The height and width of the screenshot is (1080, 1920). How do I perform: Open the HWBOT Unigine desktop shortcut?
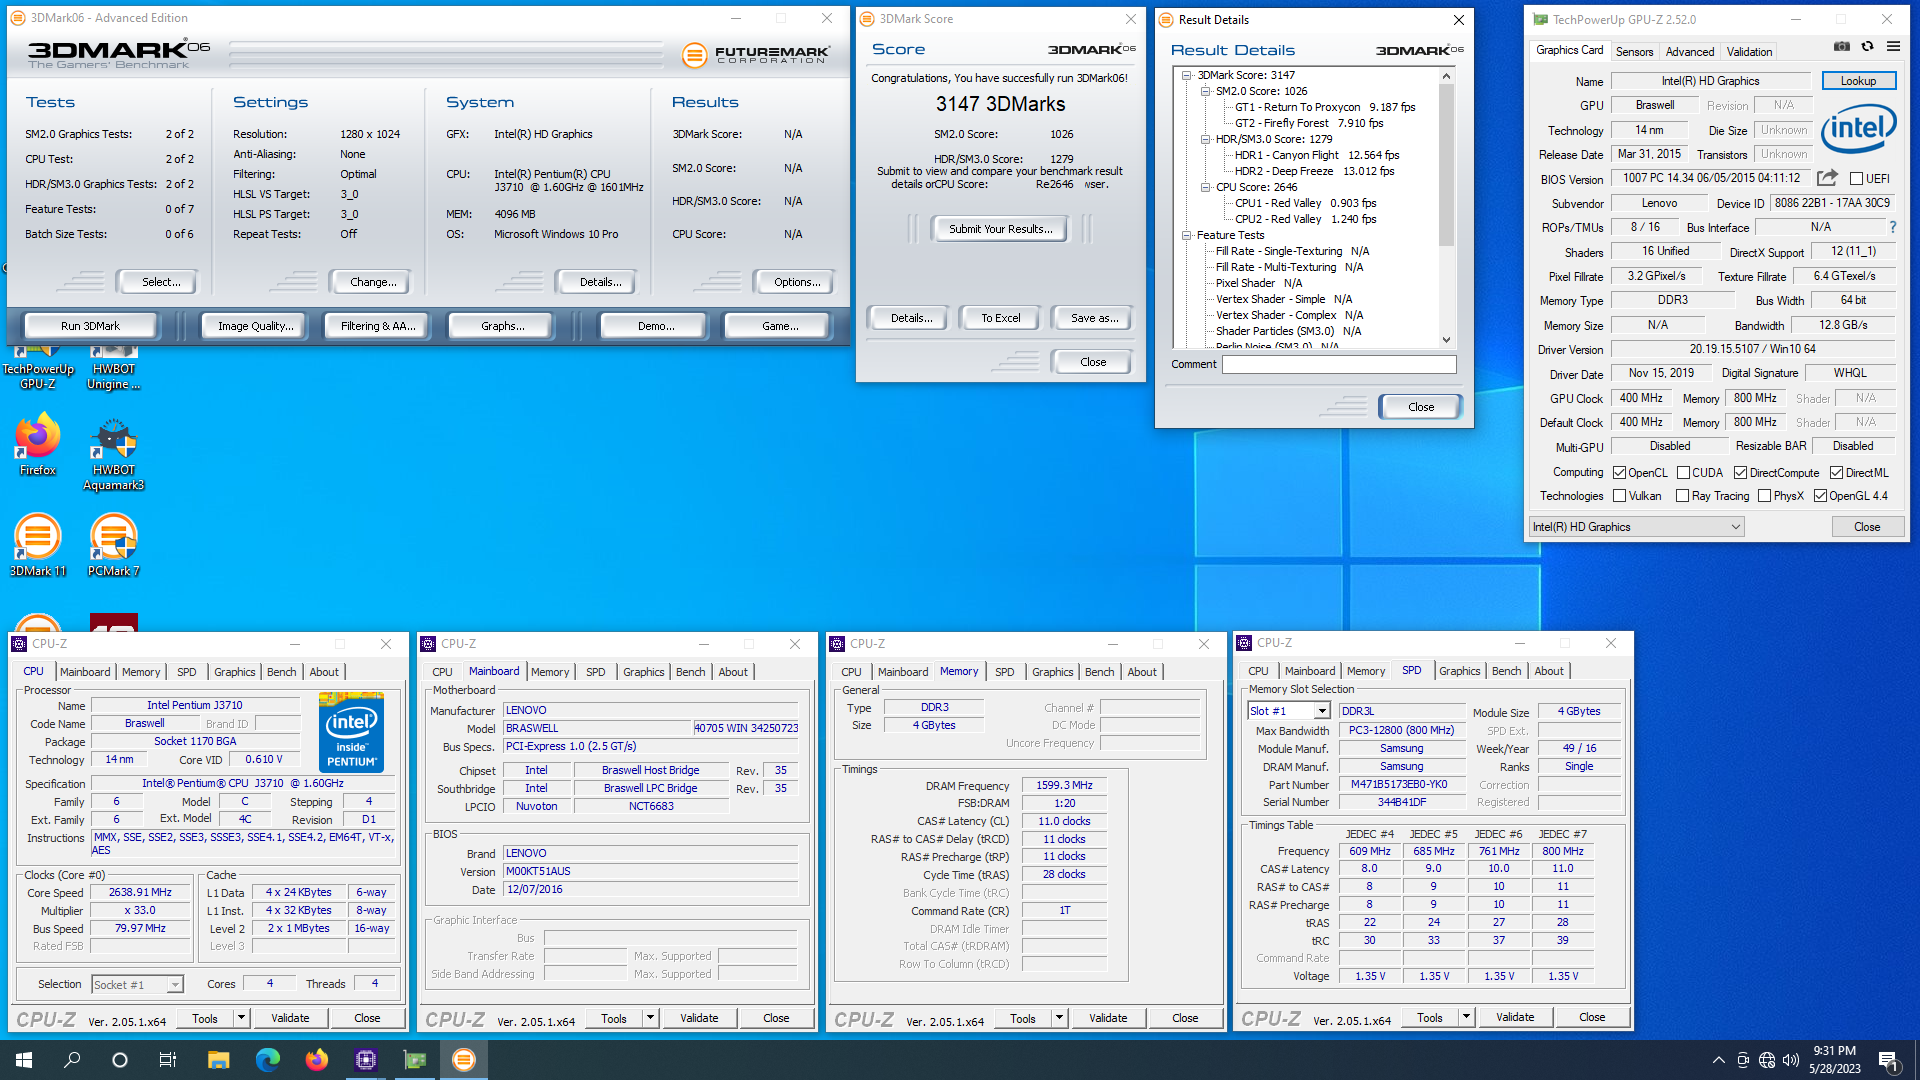pos(113,366)
